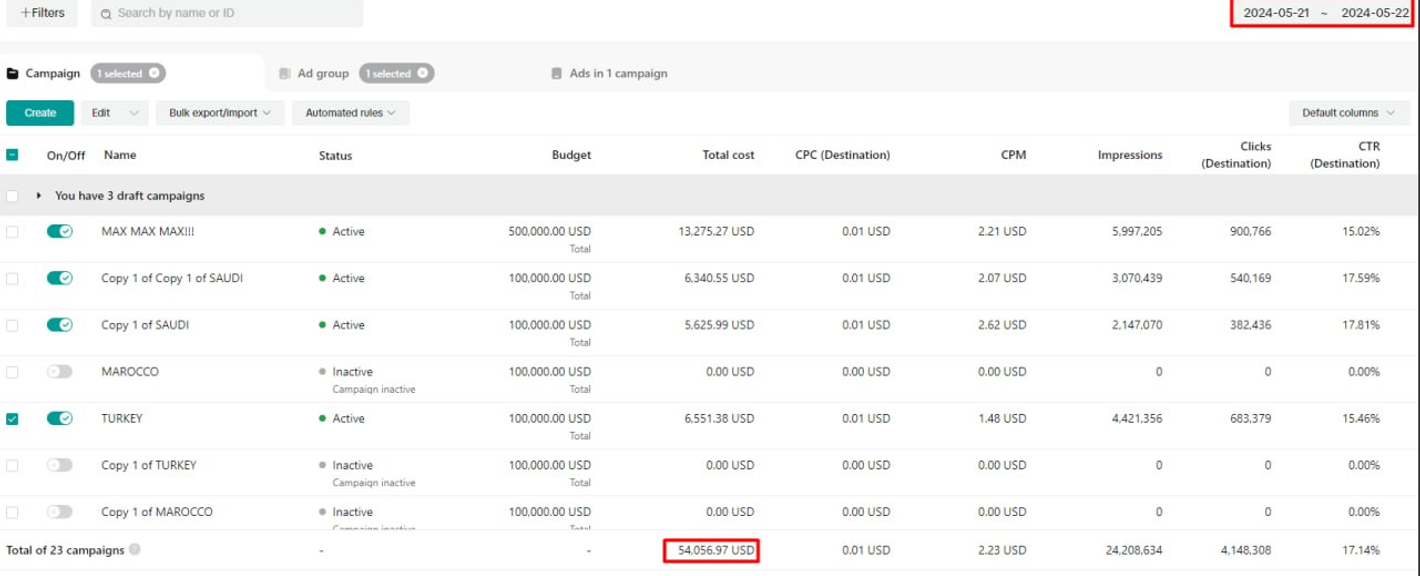Open the Filters button

[x=42, y=13]
